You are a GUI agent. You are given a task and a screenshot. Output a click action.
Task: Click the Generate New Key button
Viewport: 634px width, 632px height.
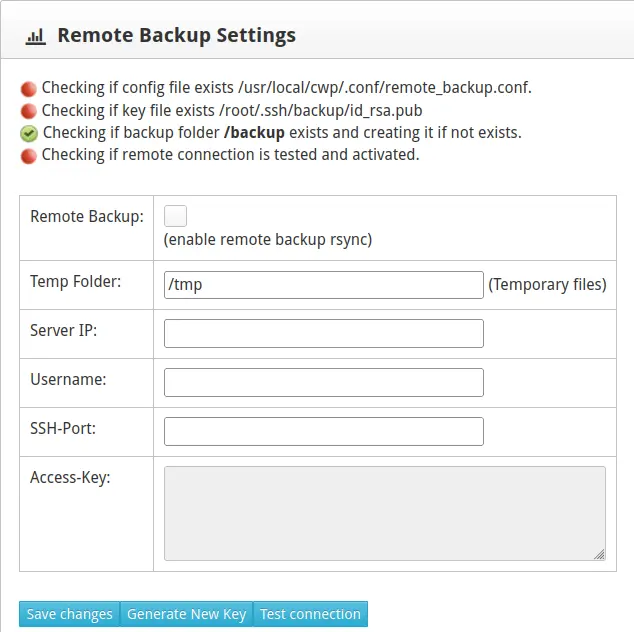pos(186,614)
